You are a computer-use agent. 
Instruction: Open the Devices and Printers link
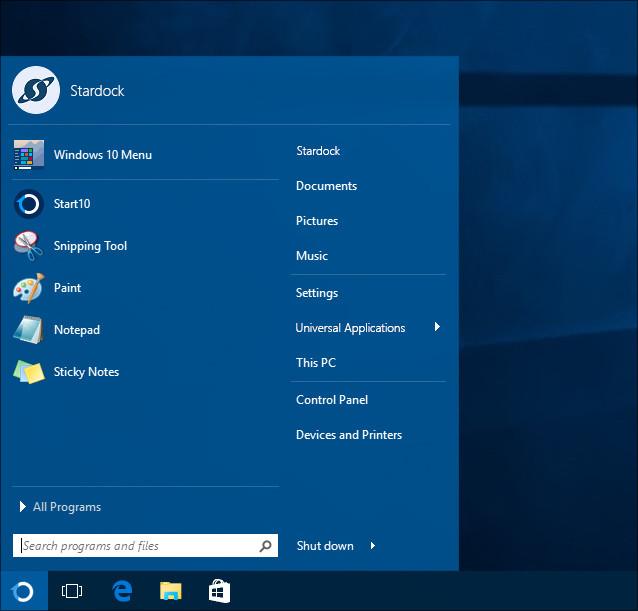349,435
